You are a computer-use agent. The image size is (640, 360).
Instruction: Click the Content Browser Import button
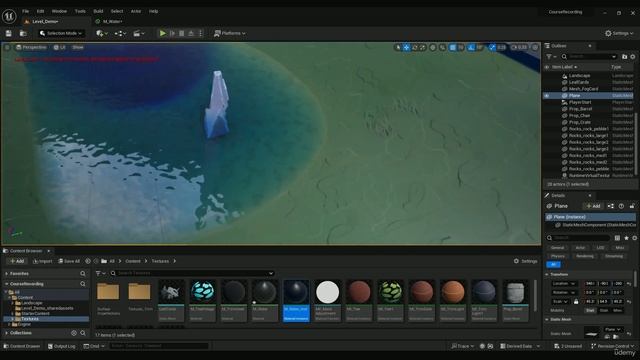click(42, 261)
